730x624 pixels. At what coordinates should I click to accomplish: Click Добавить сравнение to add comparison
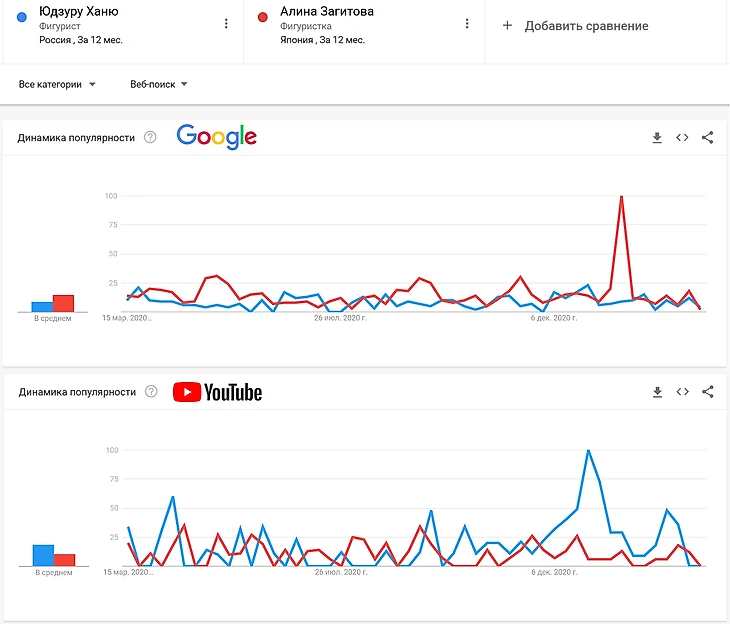click(x=575, y=26)
